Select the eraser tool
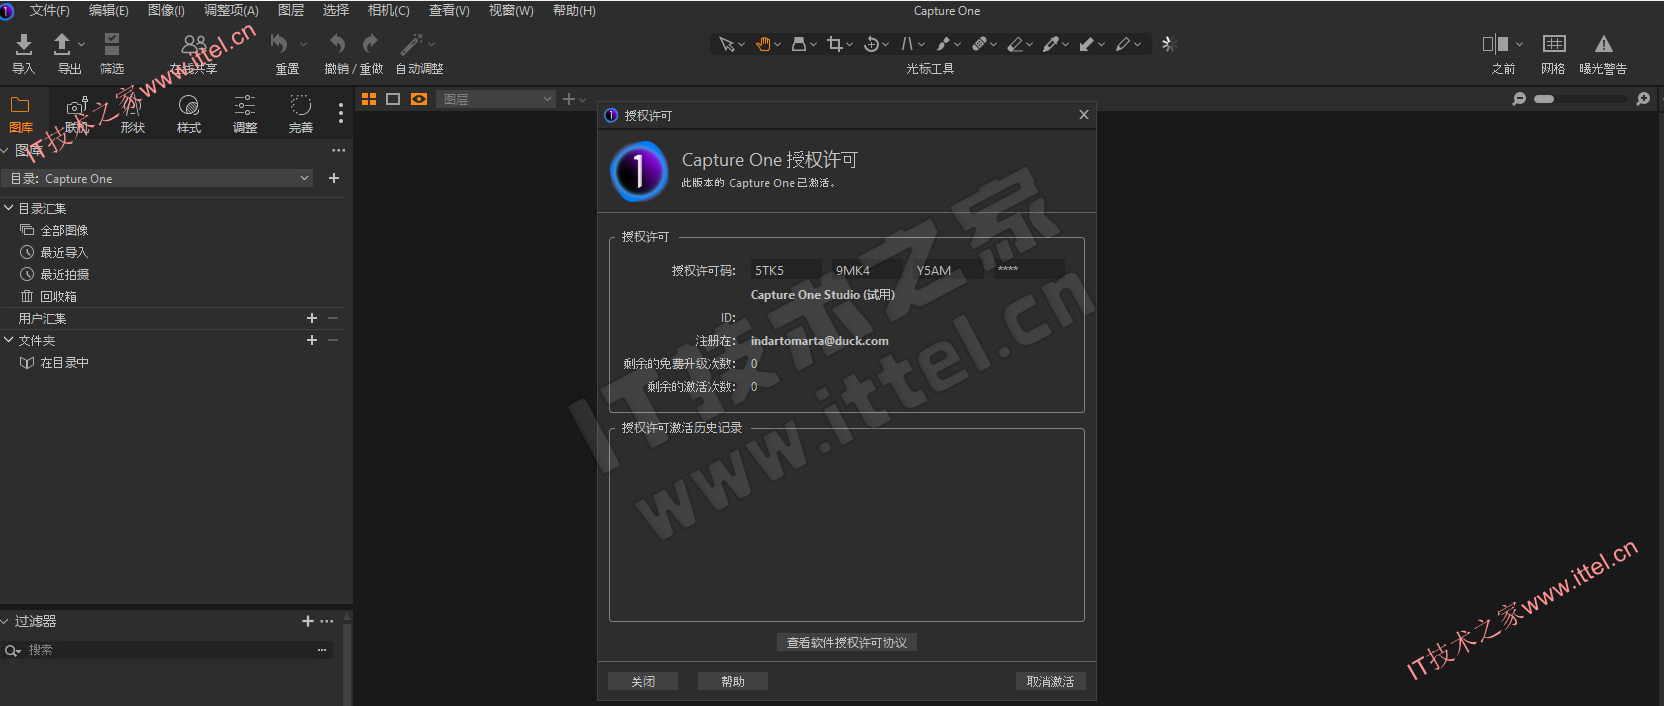Image resolution: width=1664 pixels, height=706 pixels. point(1015,44)
